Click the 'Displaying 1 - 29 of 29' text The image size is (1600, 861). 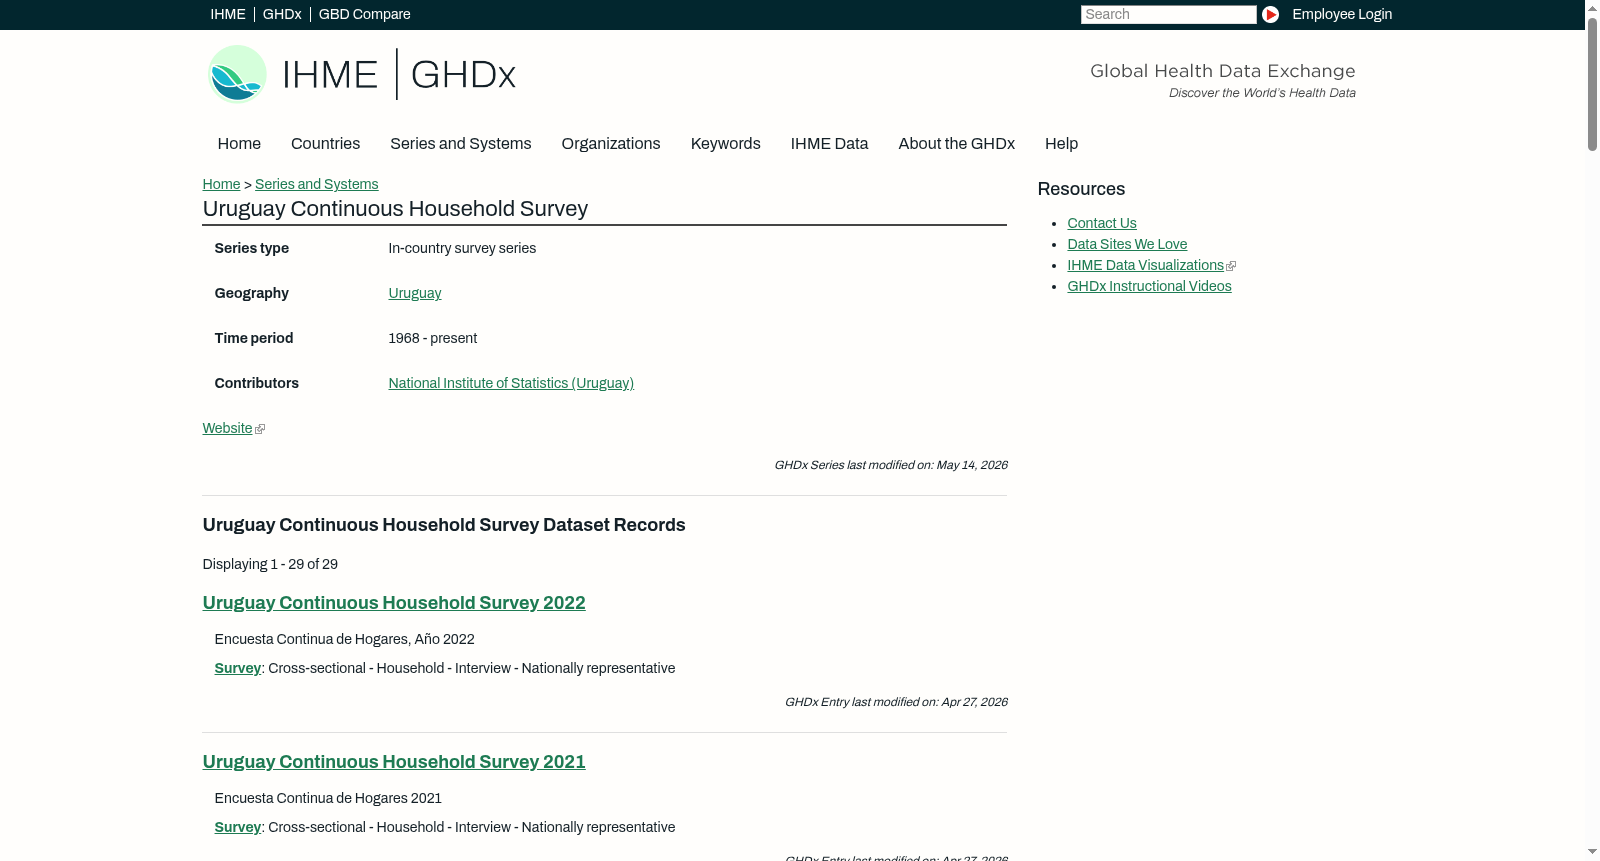click(x=270, y=564)
